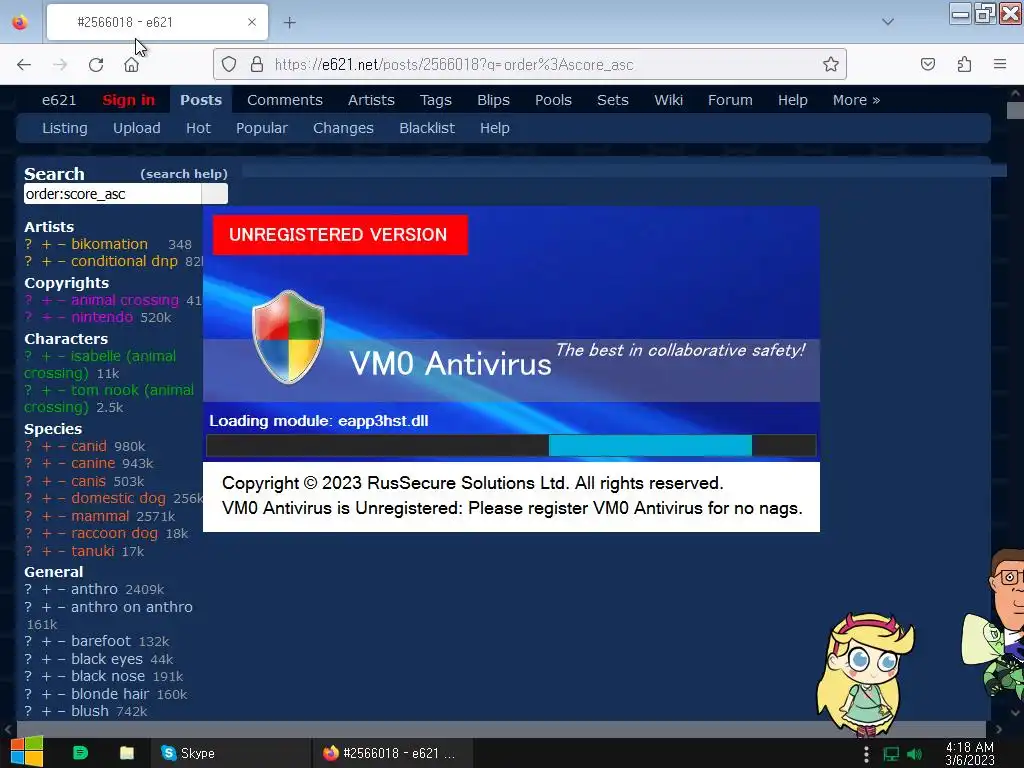Open the clock showing 4:18 AM
Screen dimensions: 1024x768
(x=970, y=753)
